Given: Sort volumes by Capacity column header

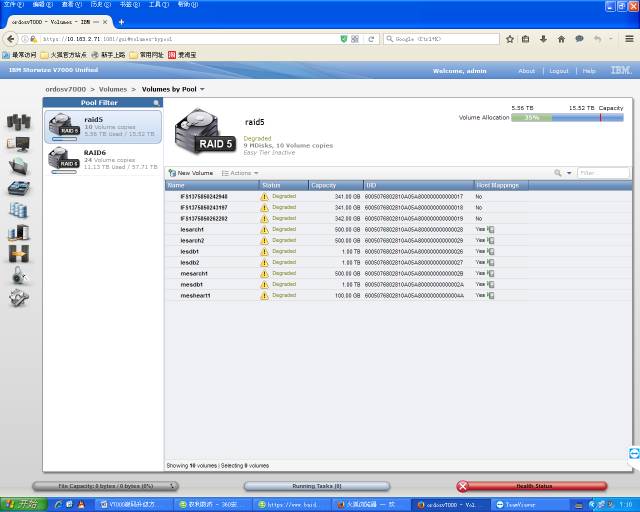Looking at the screenshot, I should coord(324,185).
